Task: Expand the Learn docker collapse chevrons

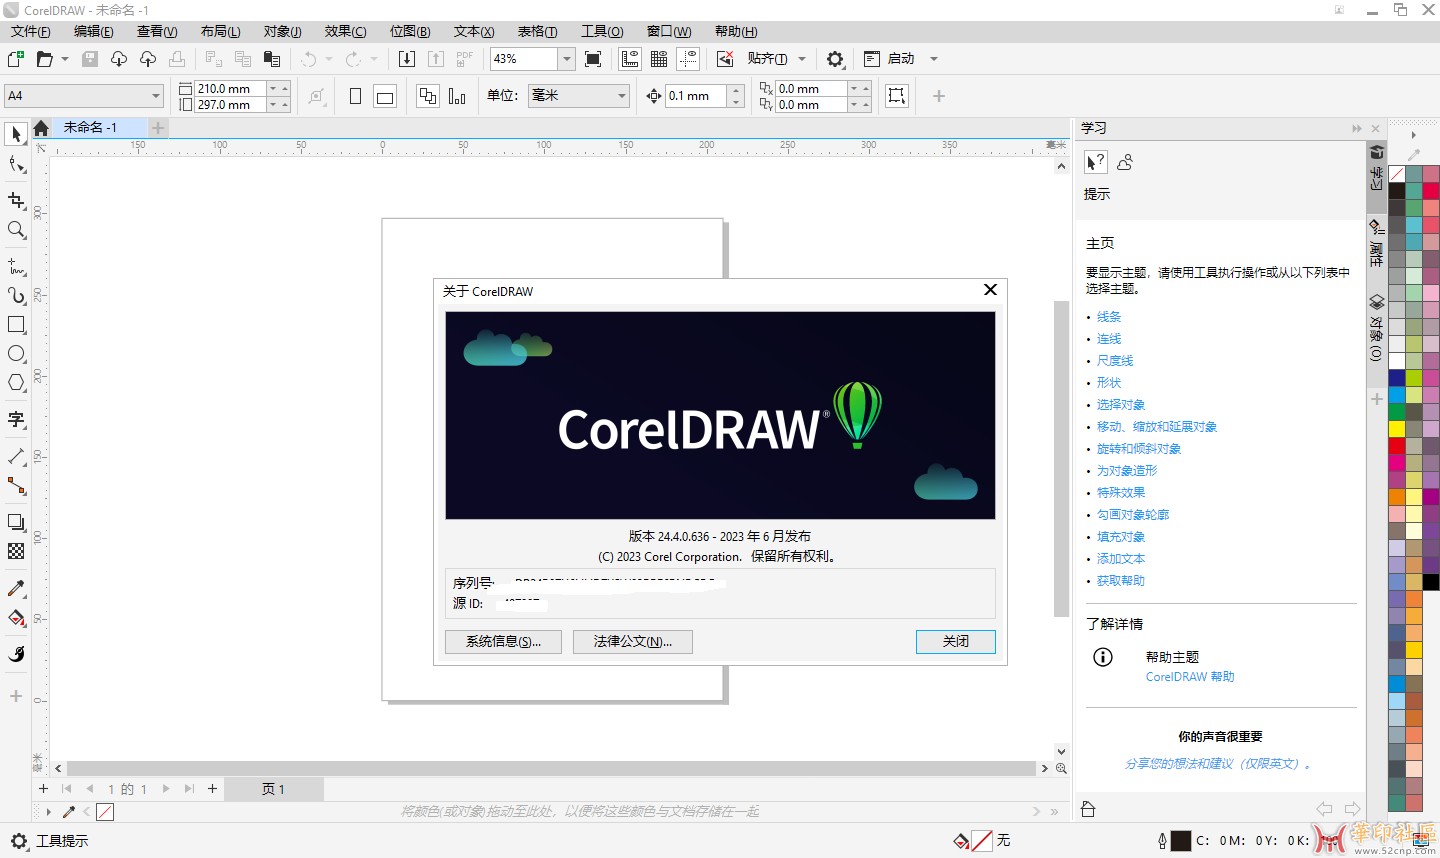Action: coord(1357,128)
